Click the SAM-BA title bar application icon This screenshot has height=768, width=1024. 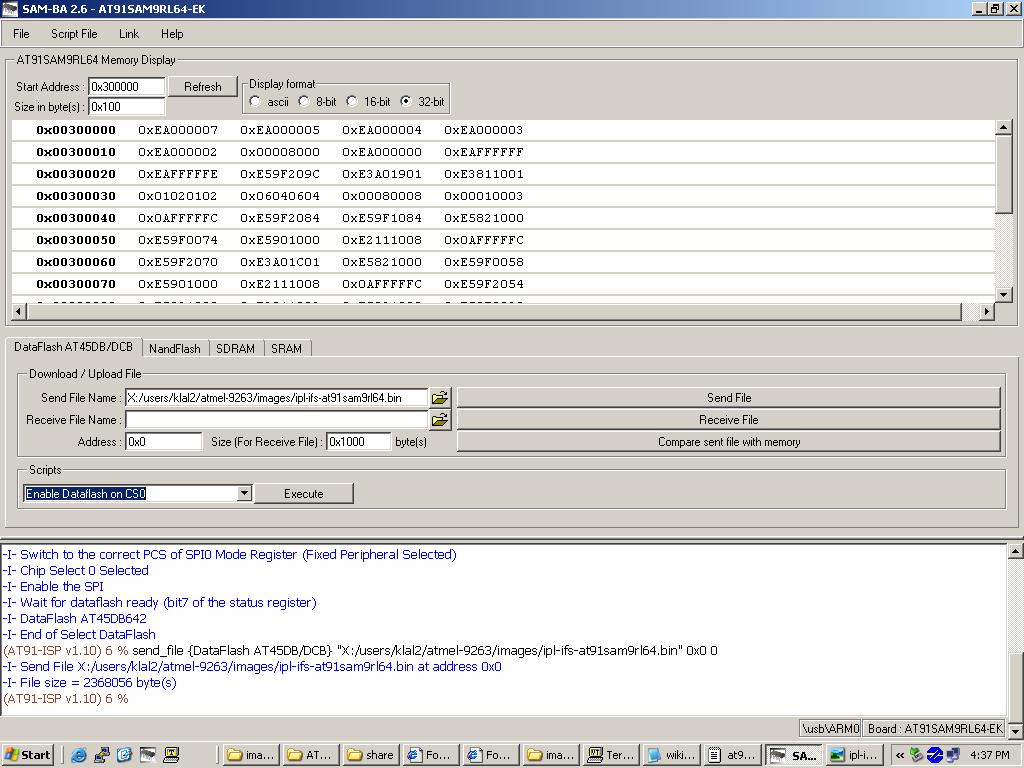pyautogui.click(x=9, y=9)
